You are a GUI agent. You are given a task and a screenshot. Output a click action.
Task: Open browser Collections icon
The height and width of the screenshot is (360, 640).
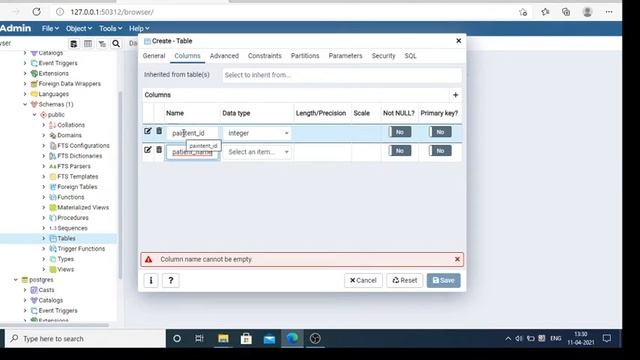[566, 12]
